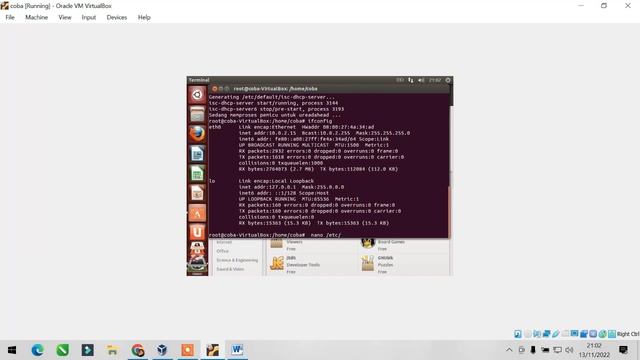The height and width of the screenshot is (360, 640).
Task: Click the VirtualBox hard disk activity status icon
Action: click(x=518, y=334)
